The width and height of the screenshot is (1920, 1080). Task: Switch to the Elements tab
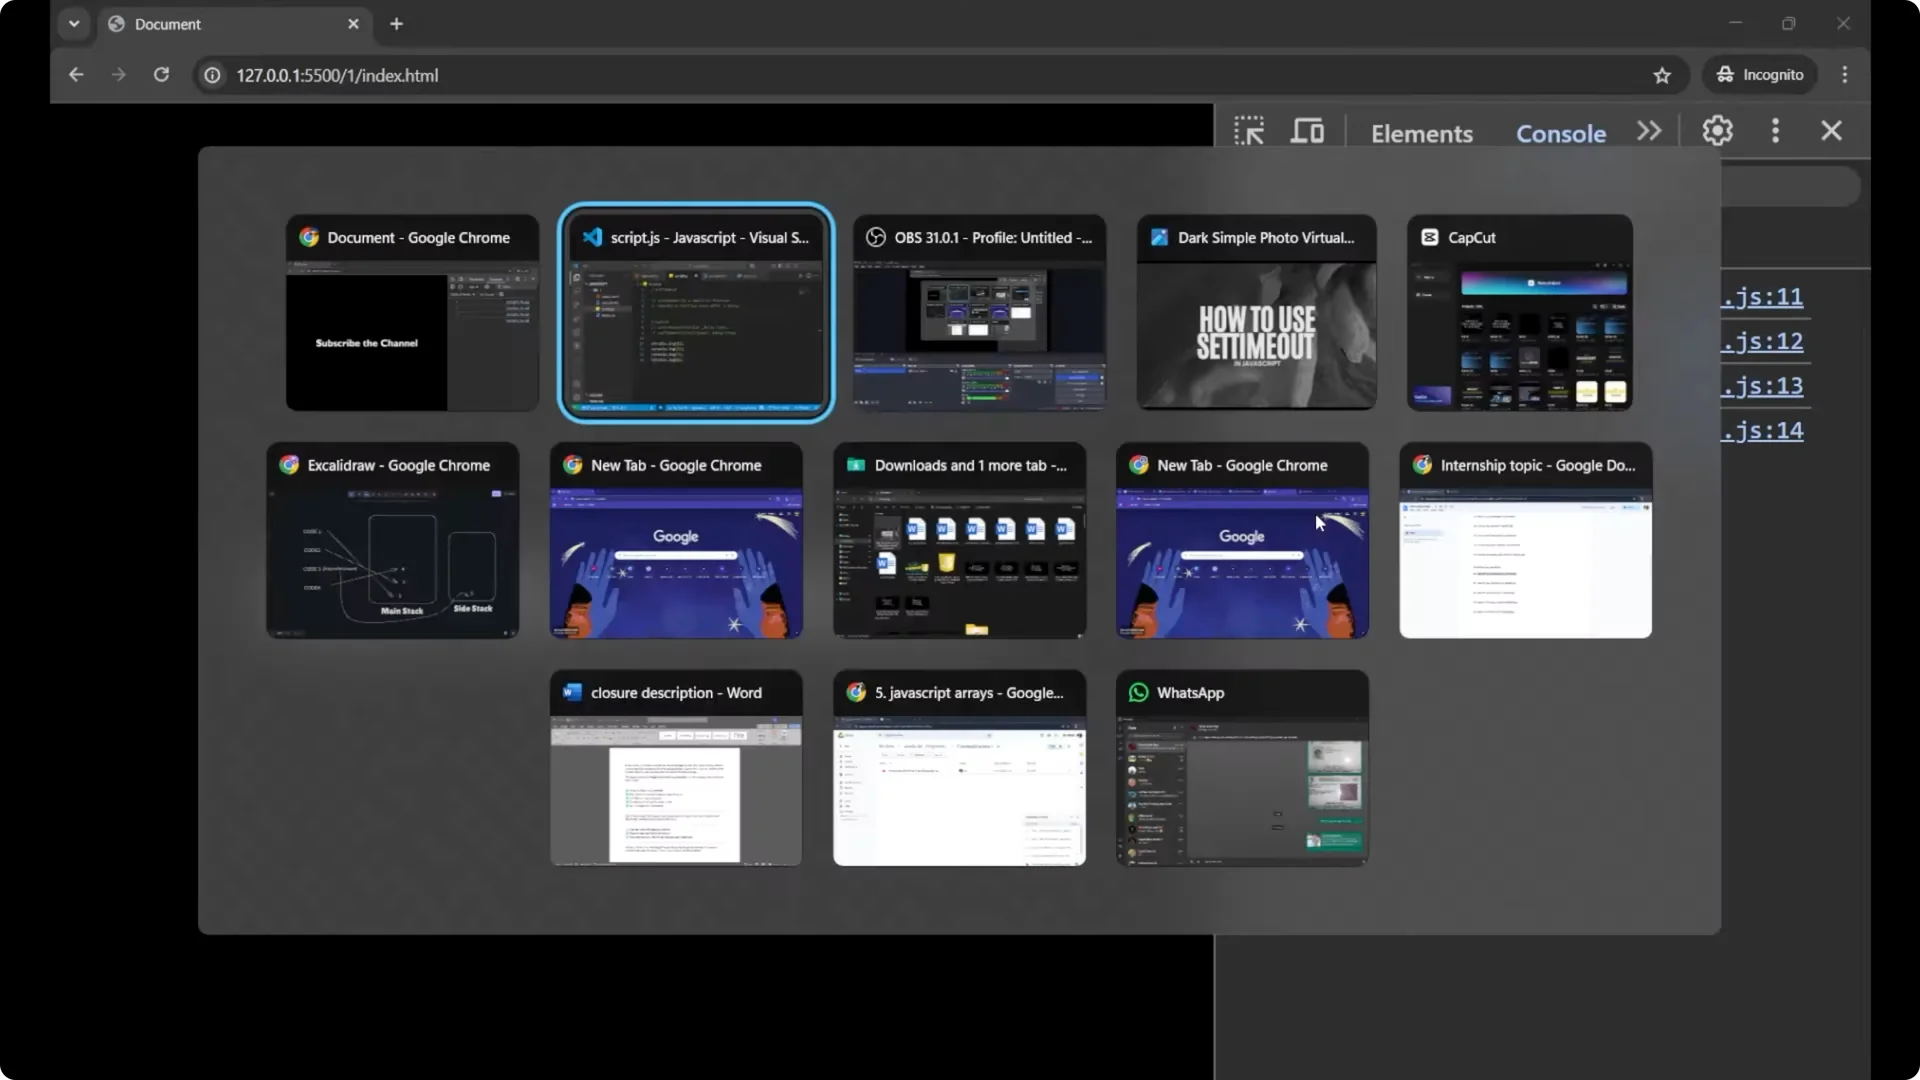(x=1421, y=133)
